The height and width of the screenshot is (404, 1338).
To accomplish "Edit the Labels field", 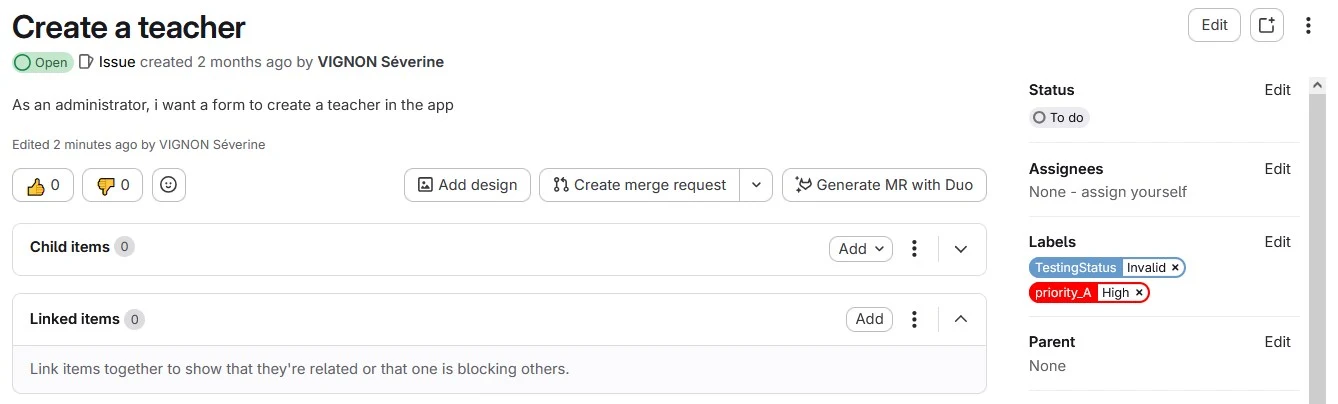I will (1277, 242).
